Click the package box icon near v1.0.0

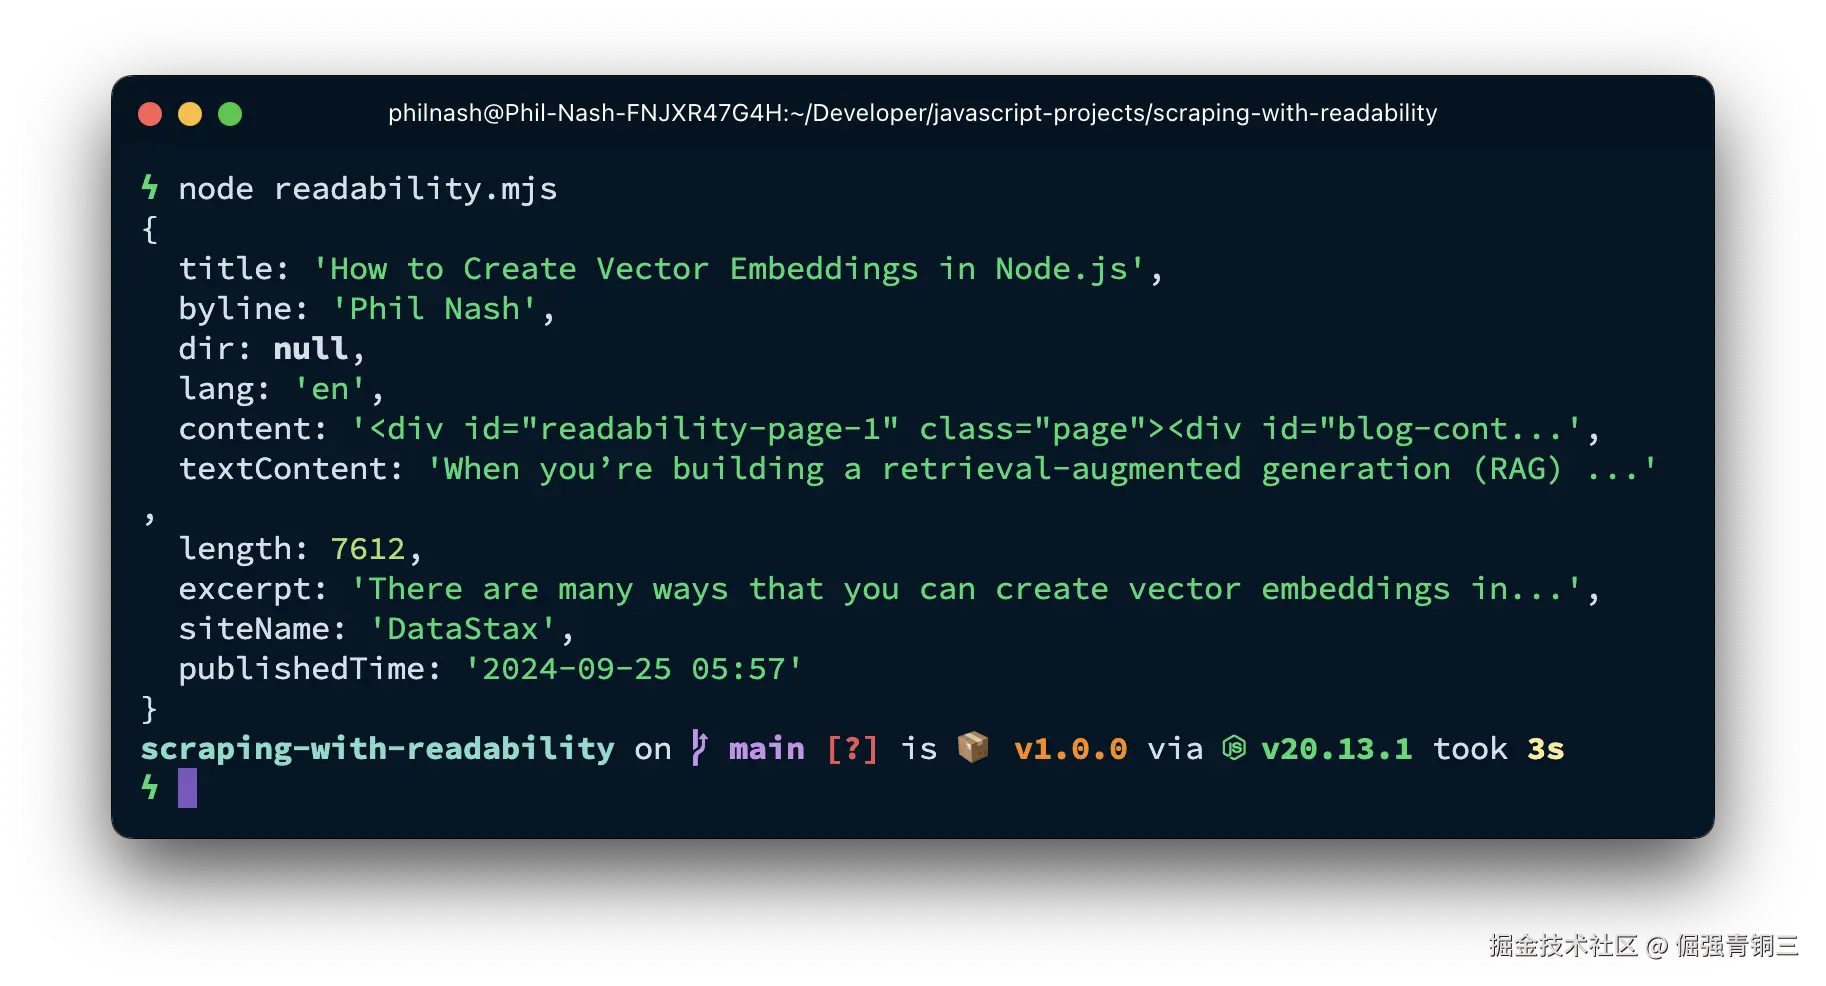click(x=971, y=746)
